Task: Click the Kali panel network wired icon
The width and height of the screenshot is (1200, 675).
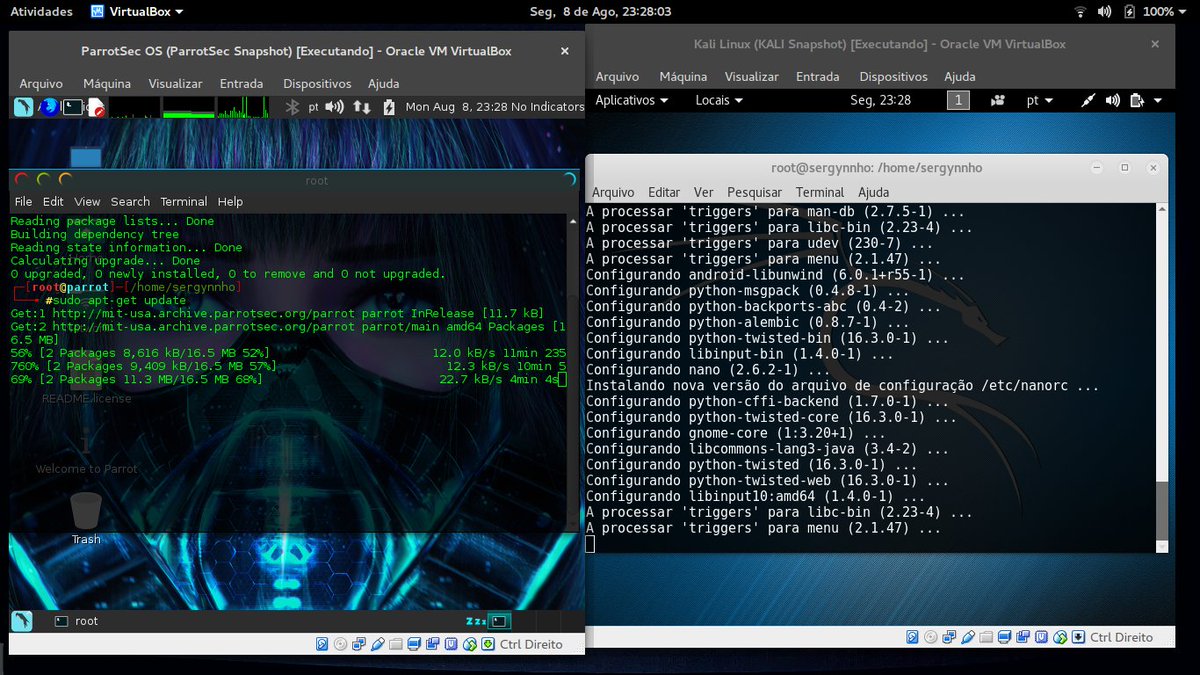Action: coord(1088,100)
